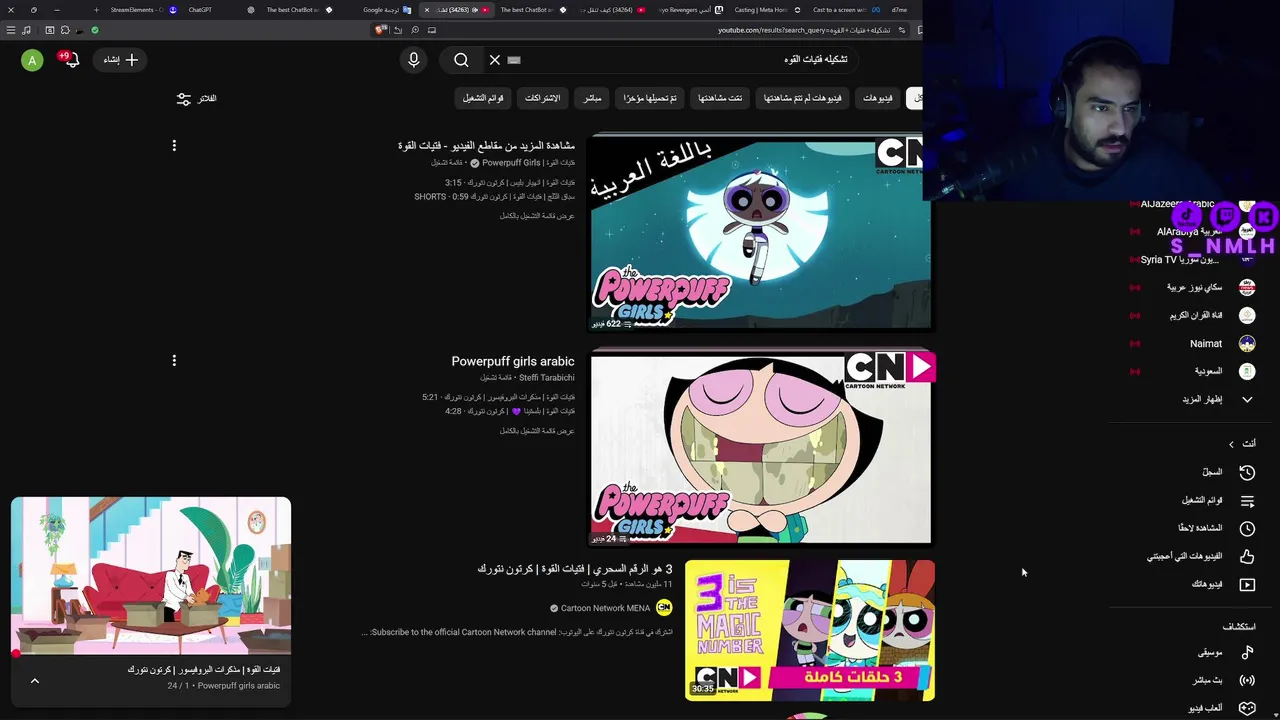Open the الفلاتر filters control
Image resolution: width=1280 pixels, height=720 pixels.
pos(197,98)
